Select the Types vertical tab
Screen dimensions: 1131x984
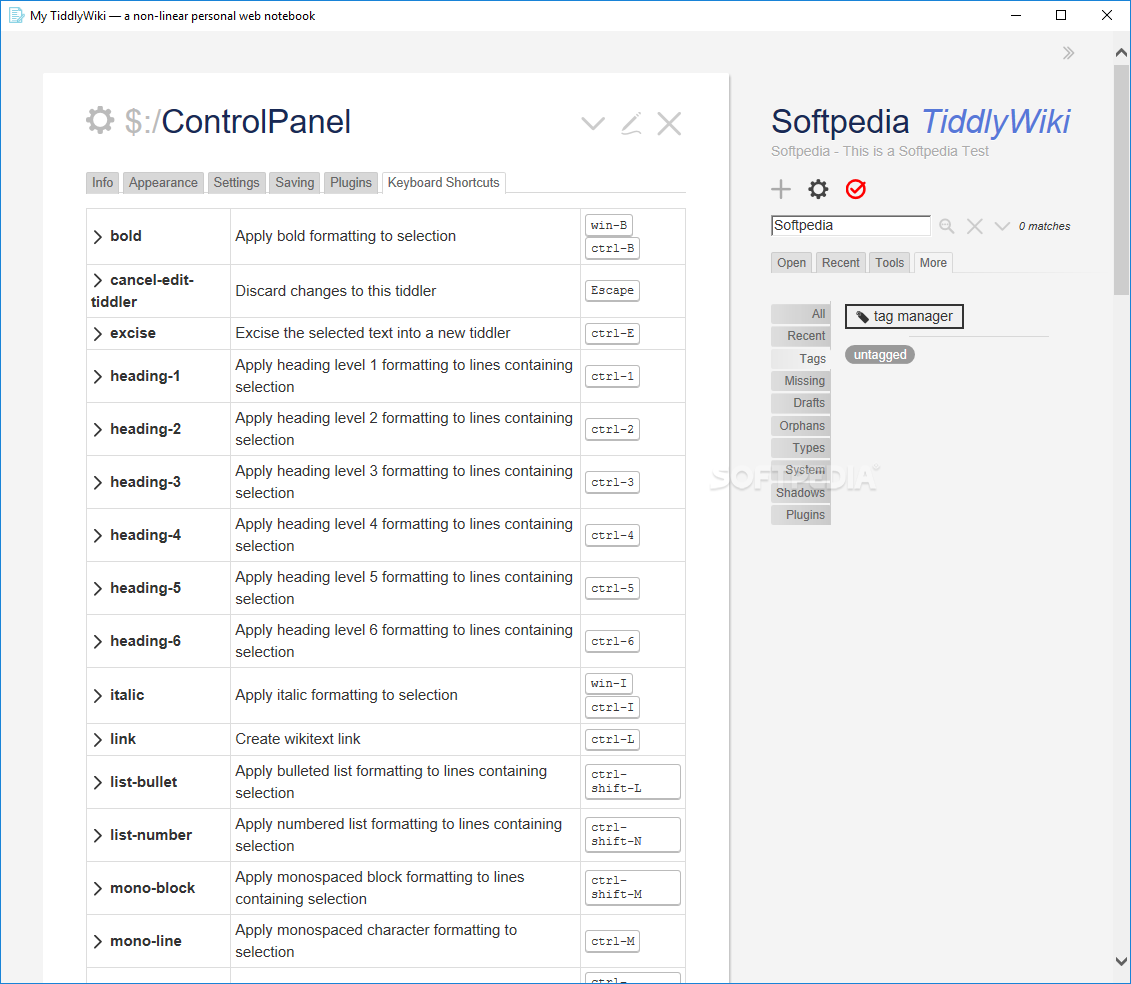coord(801,448)
